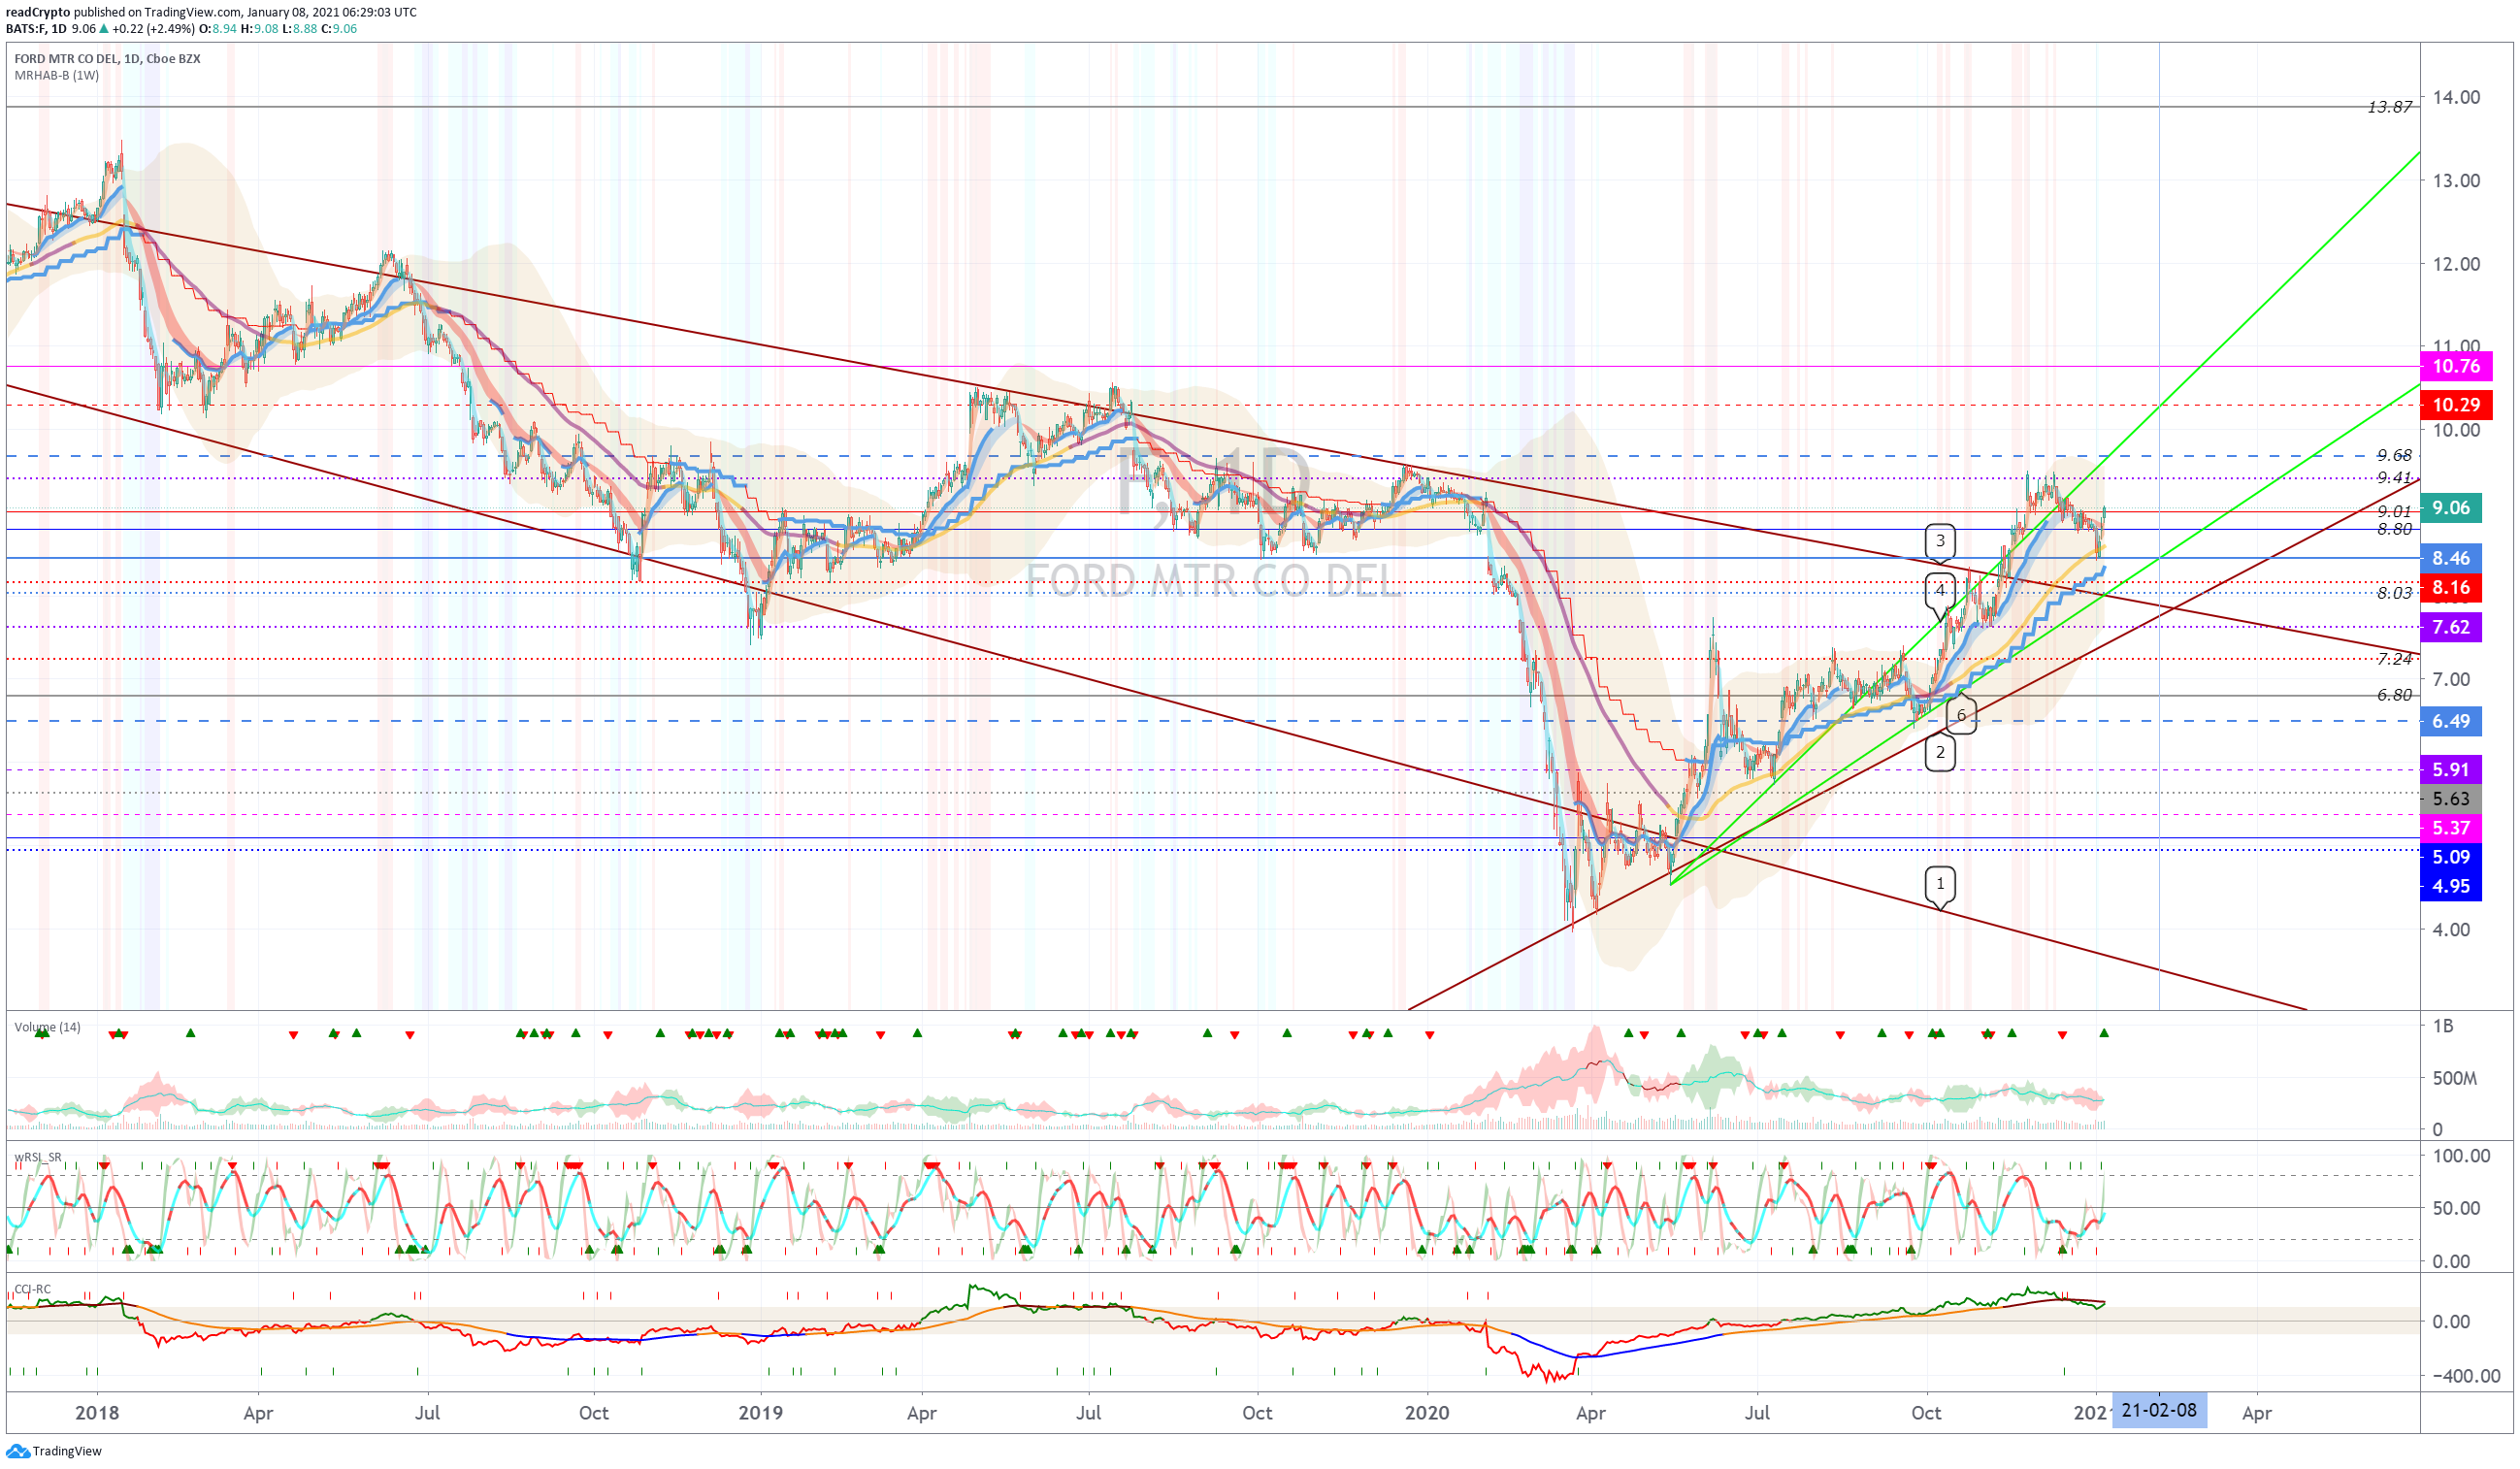Image resolution: width=2520 pixels, height=1469 pixels.
Task: Click the Volume (14) pane label
Action: (47, 1027)
